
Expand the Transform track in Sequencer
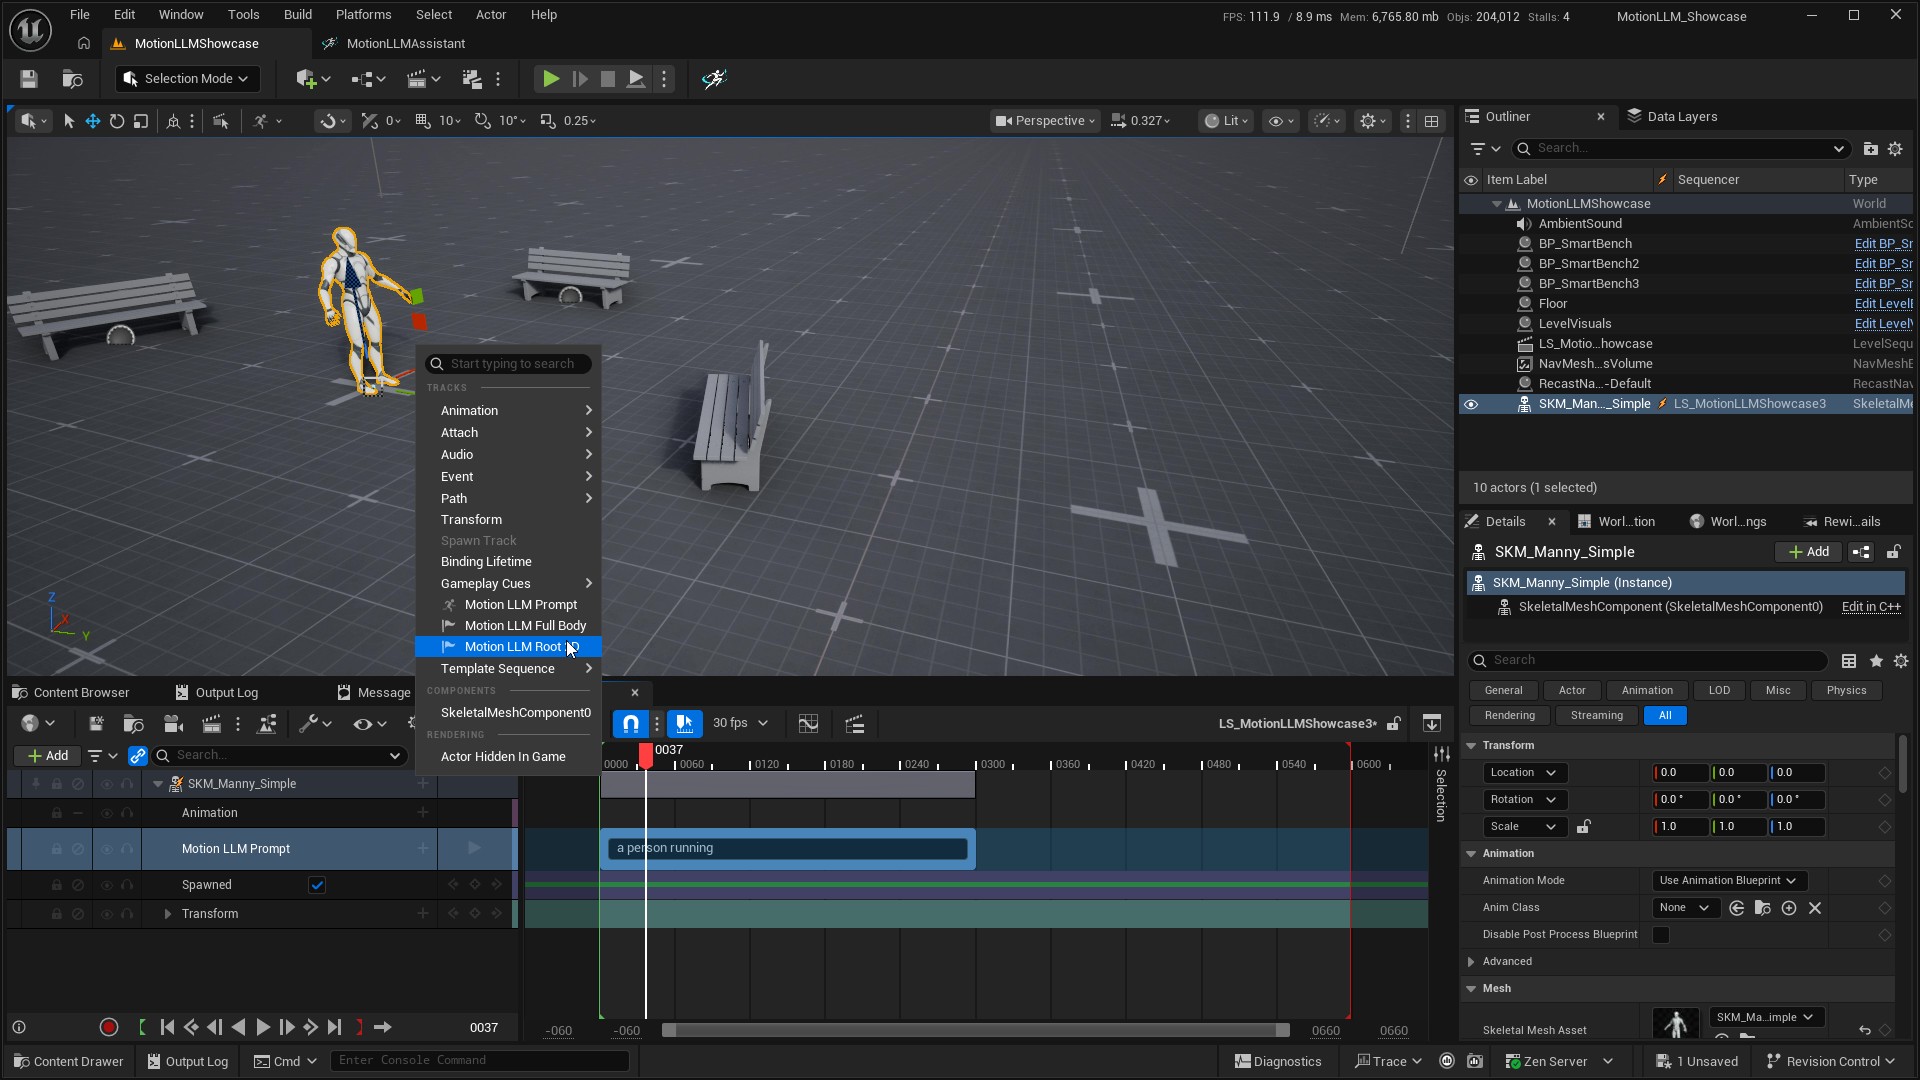pos(167,914)
